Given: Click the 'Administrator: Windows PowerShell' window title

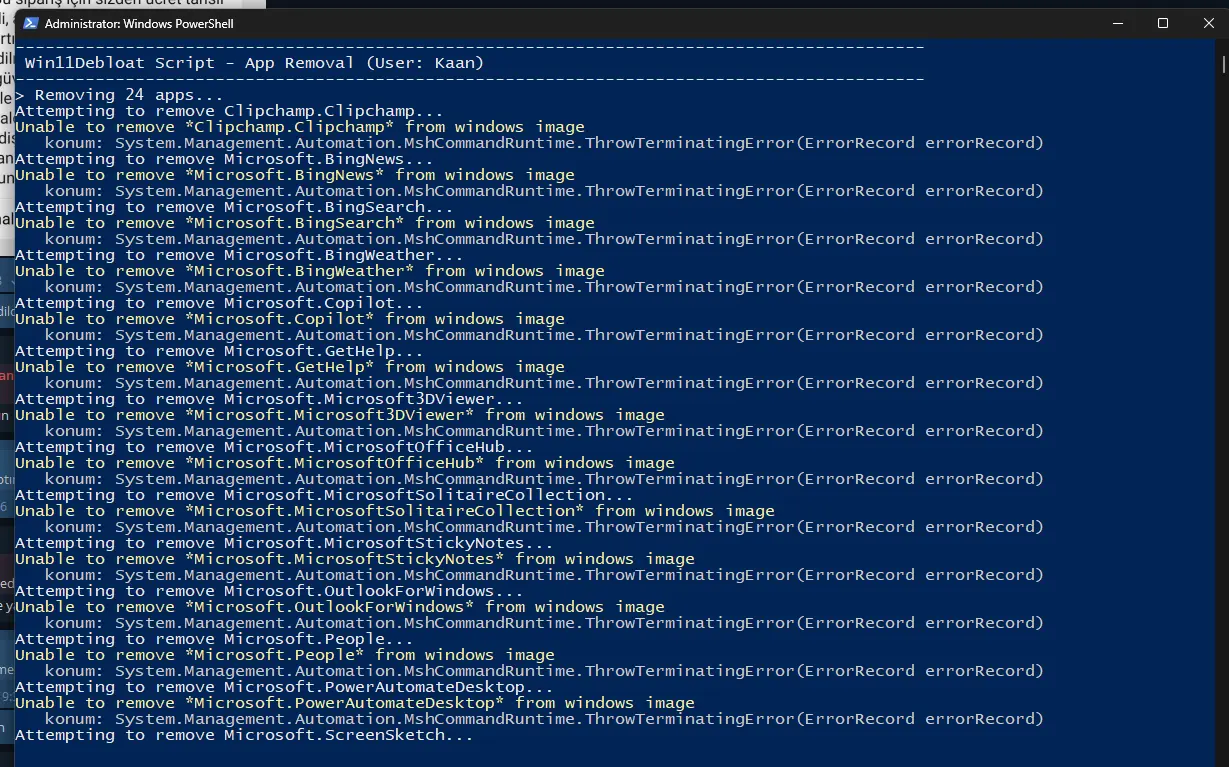Looking at the screenshot, I should pyautogui.click(x=139, y=23).
